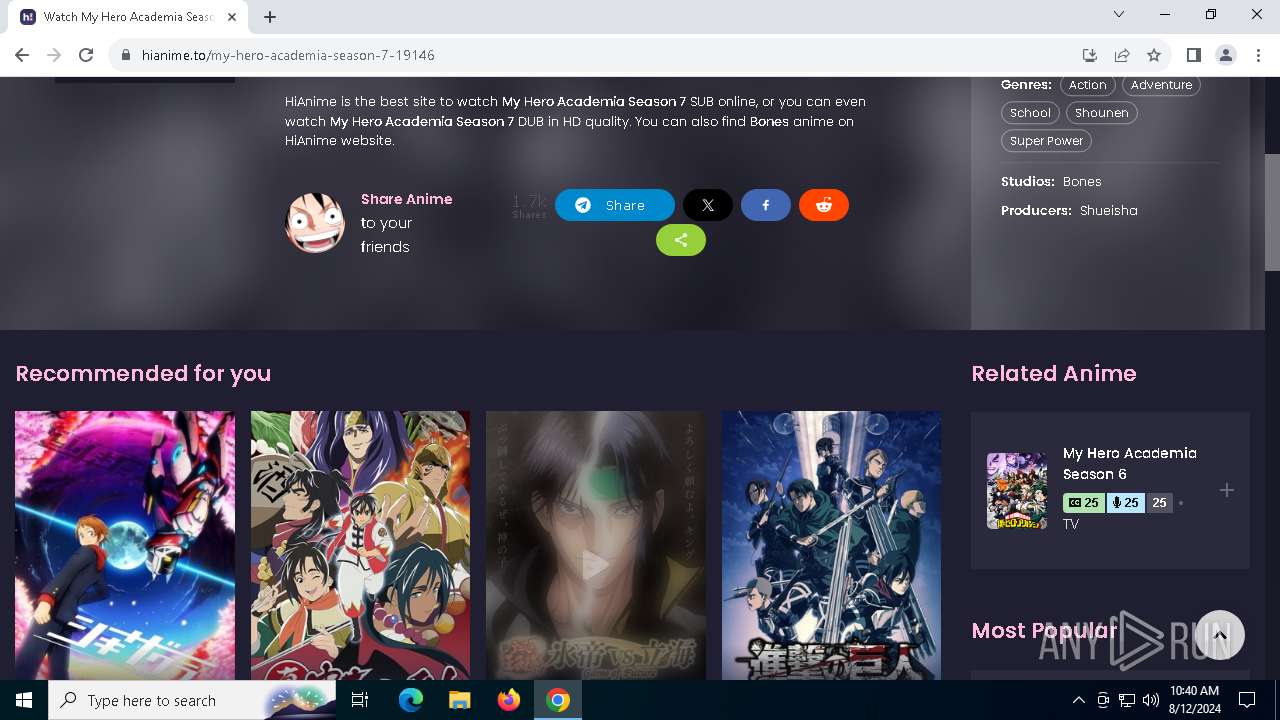Launch Firefox from taskbar
The image size is (1280, 720).
(x=509, y=700)
